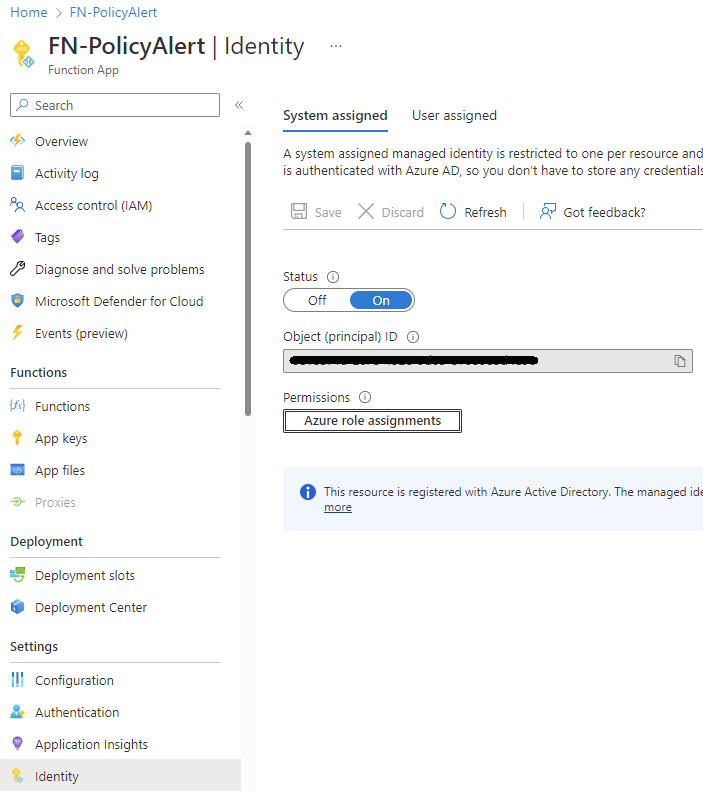Image resolution: width=703 pixels, height=792 pixels.
Task: Click the info icon next to Status
Action: 333,277
